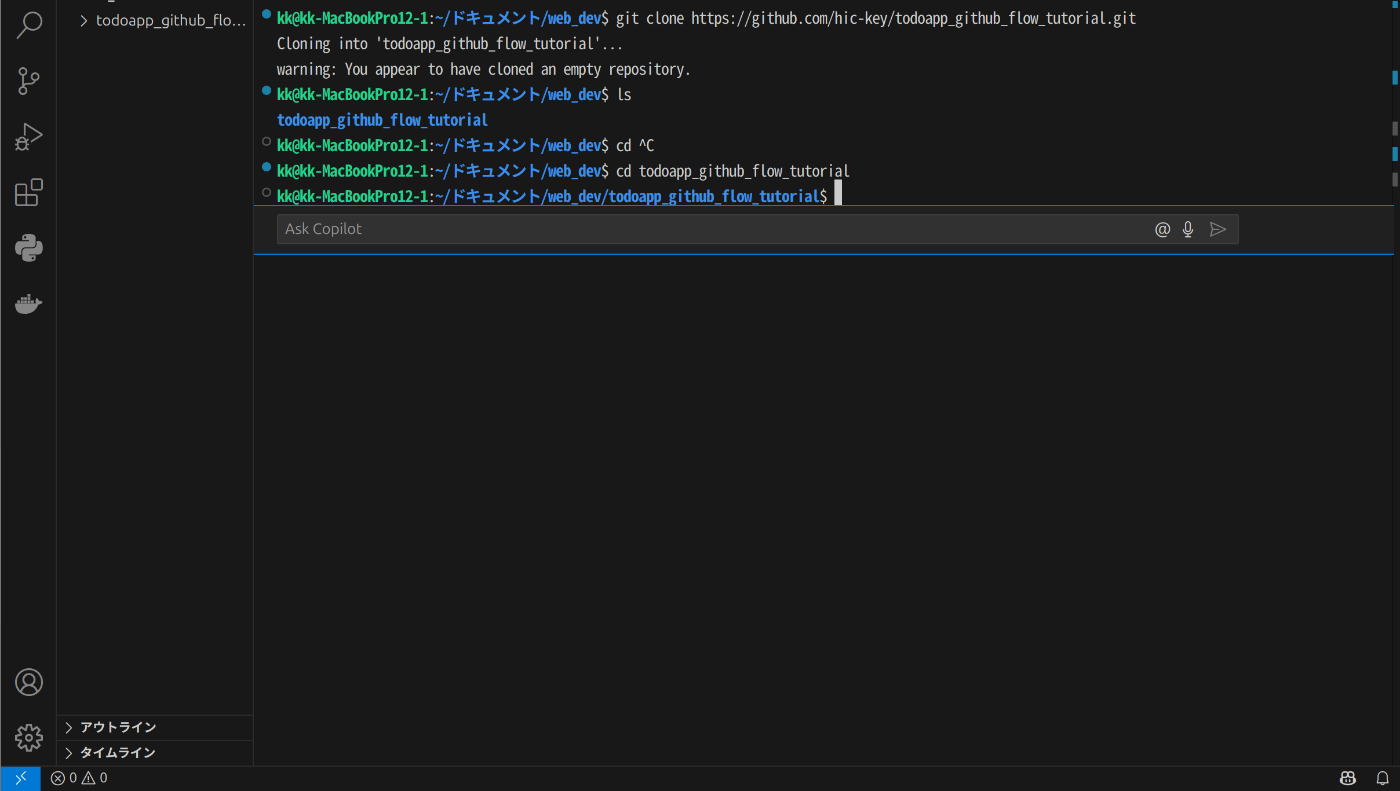
Task: Click the 'cd todoapp_github_flow_tutorial' command text
Action: point(733,171)
